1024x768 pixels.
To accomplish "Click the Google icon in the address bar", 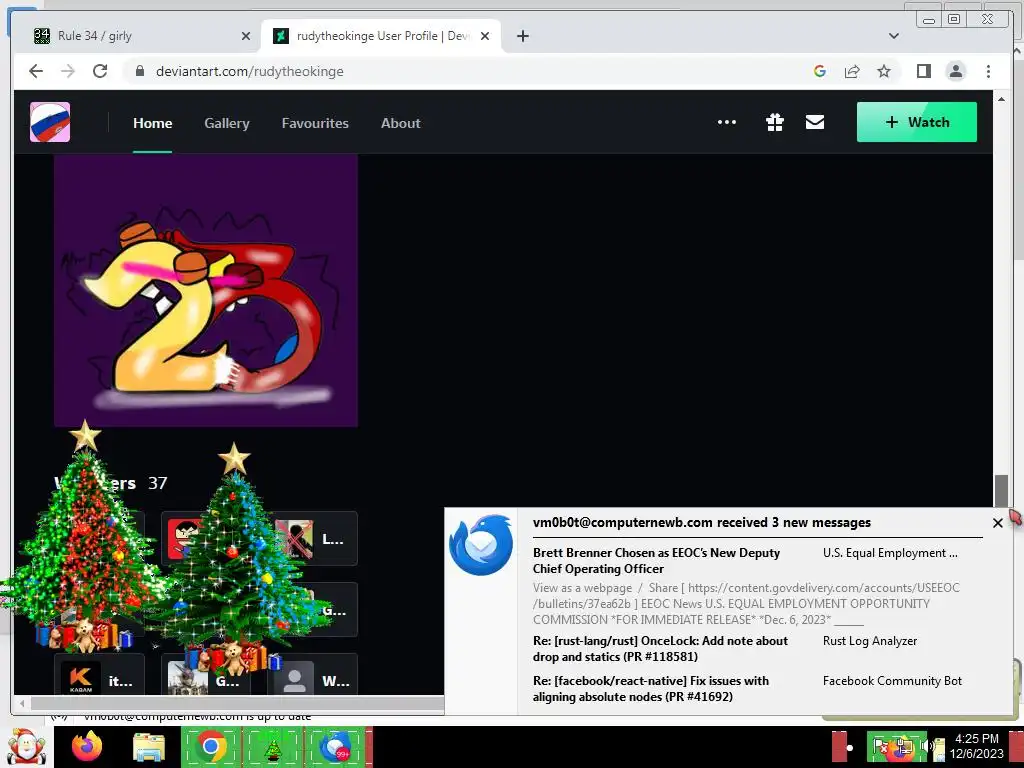I will tap(820, 71).
